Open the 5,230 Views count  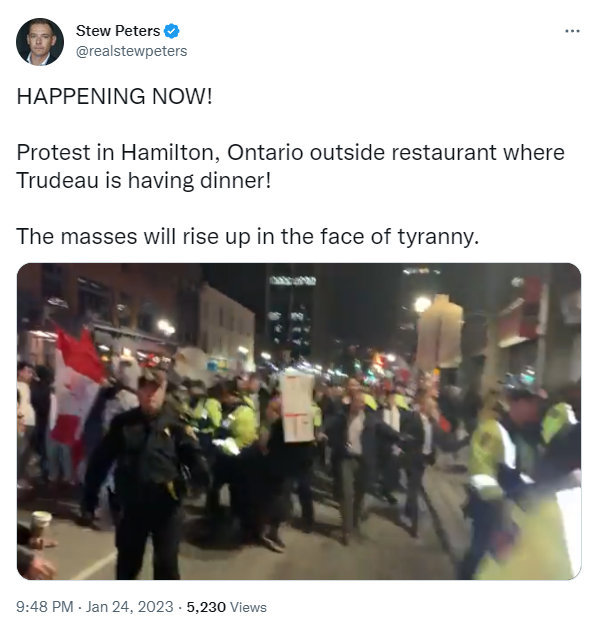(227, 607)
